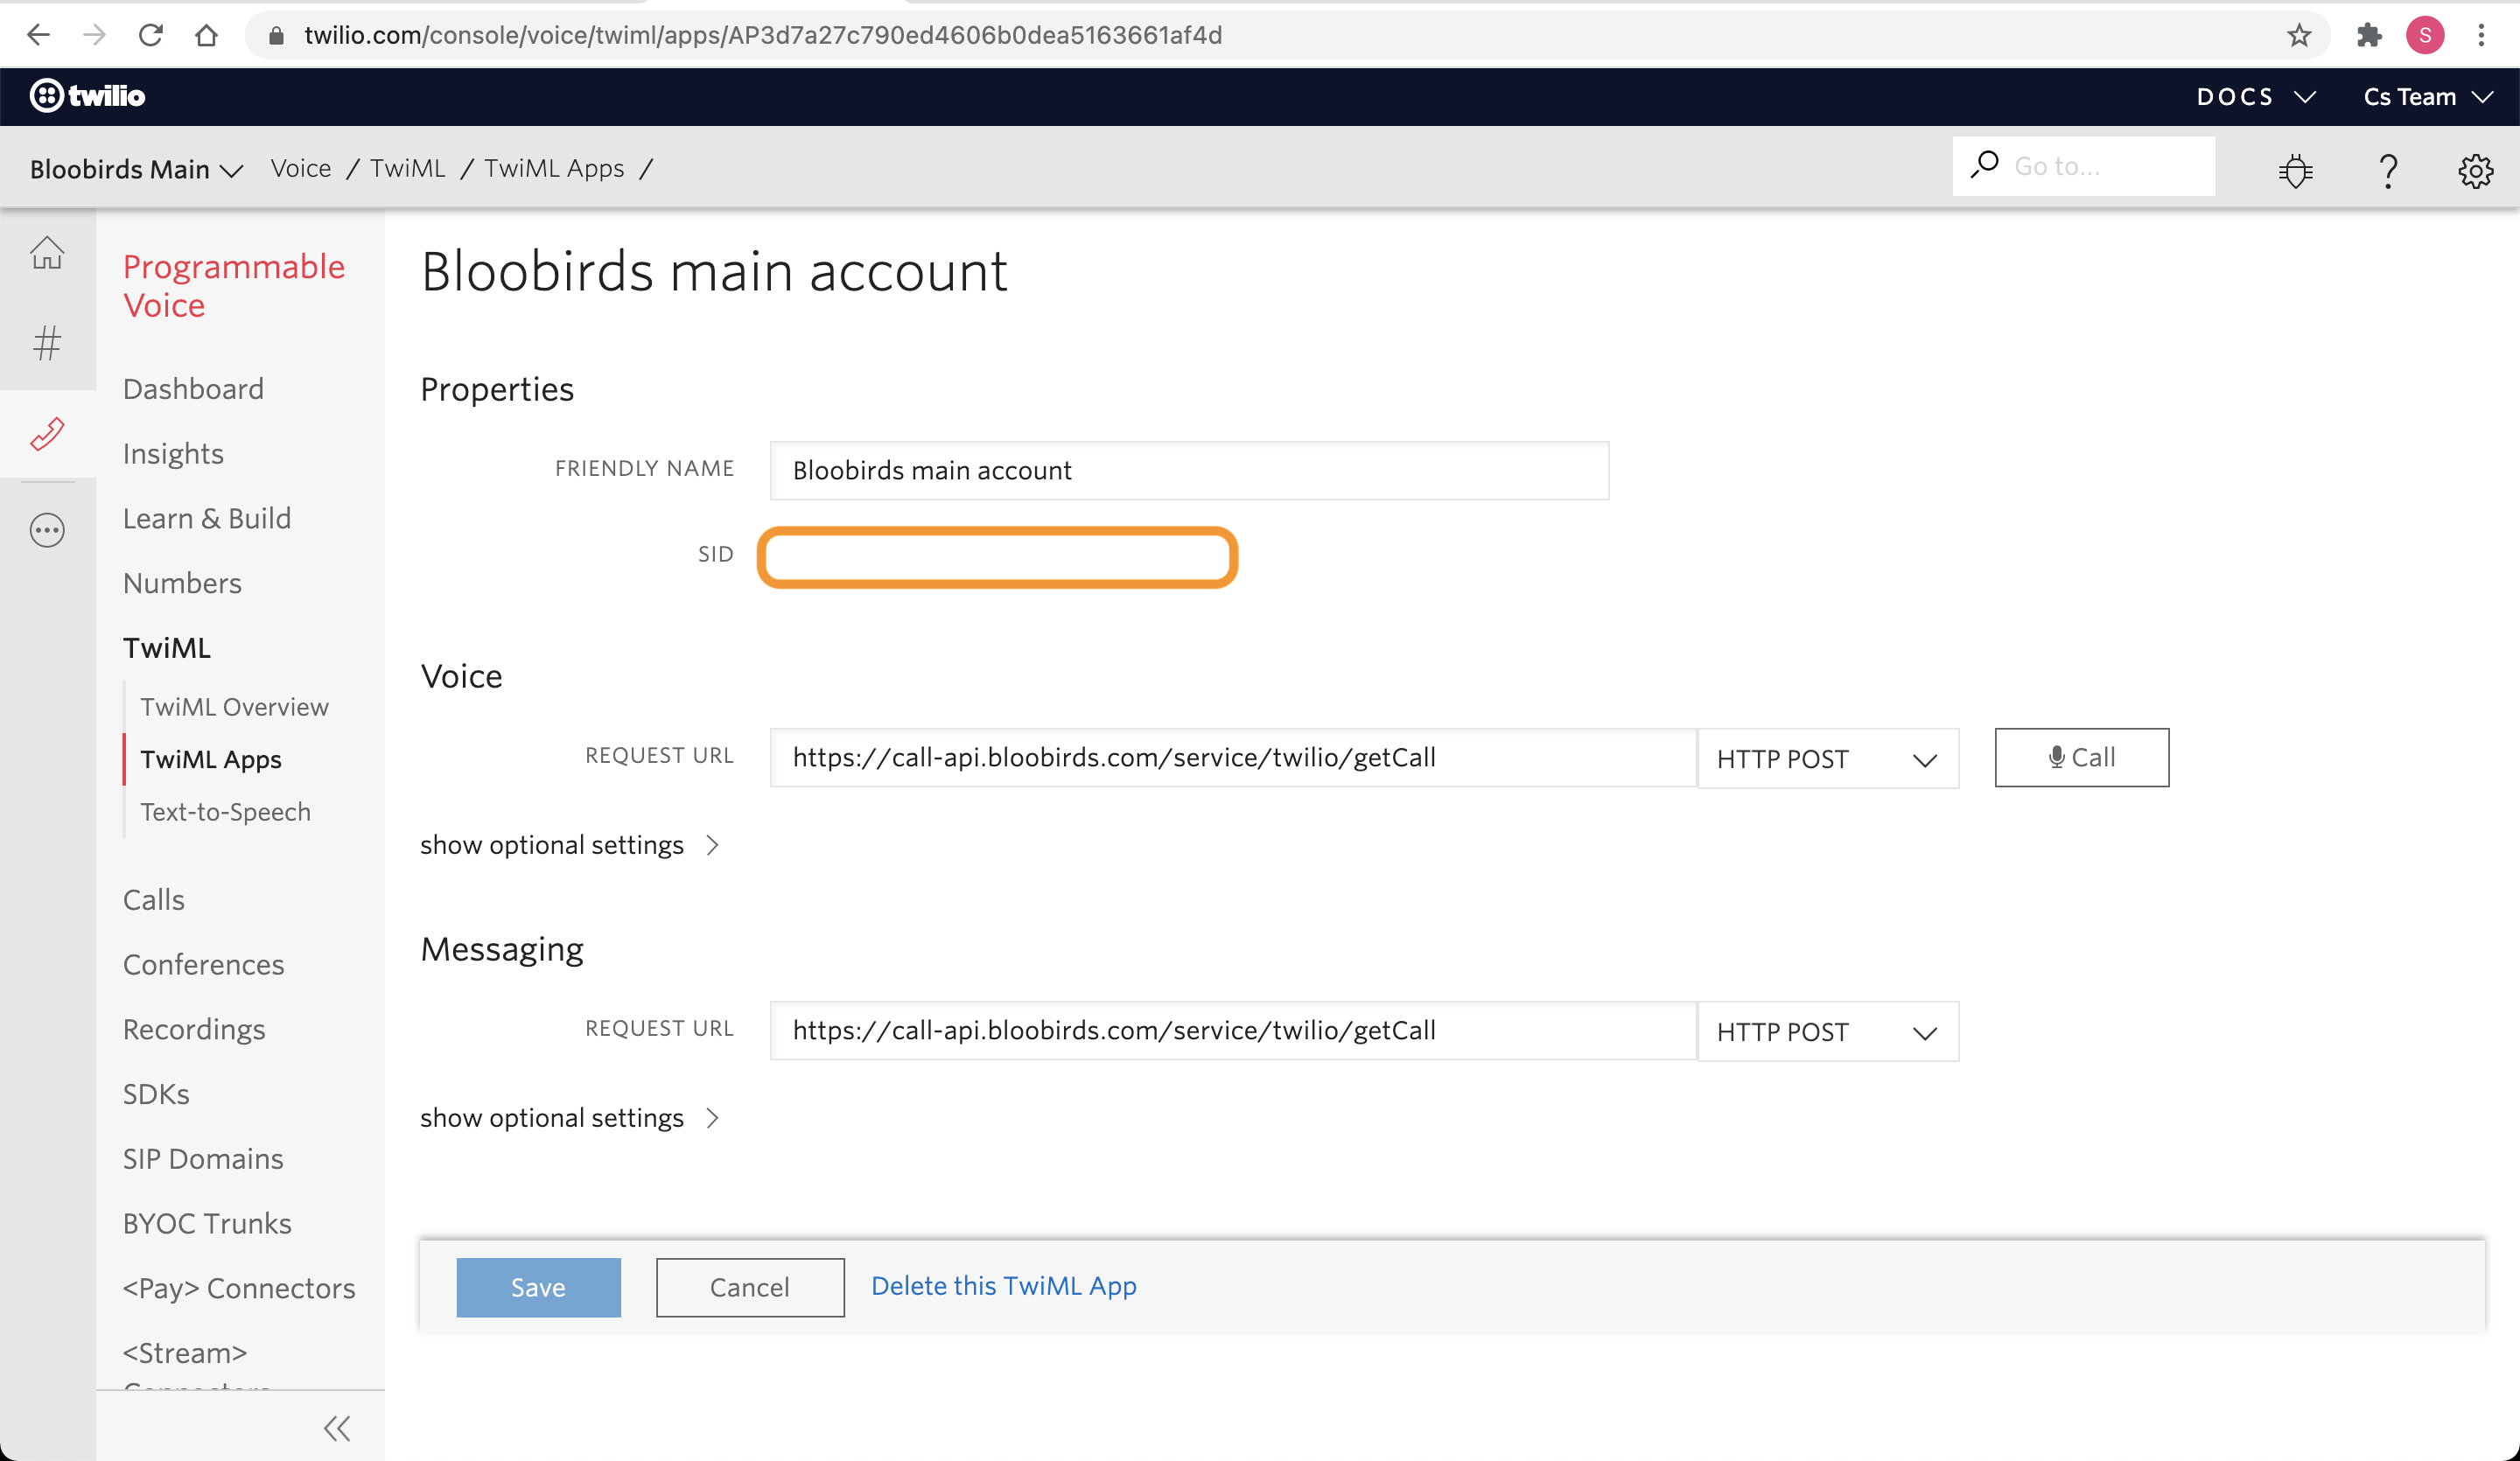Open the help question mark
Image resolution: width=2520 pixels, height=1461 pixels.
tap(2388, 170)
